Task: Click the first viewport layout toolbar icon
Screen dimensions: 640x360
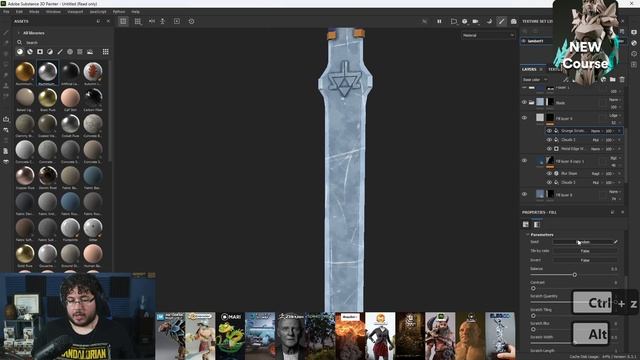Action: [x=123, y=21]
